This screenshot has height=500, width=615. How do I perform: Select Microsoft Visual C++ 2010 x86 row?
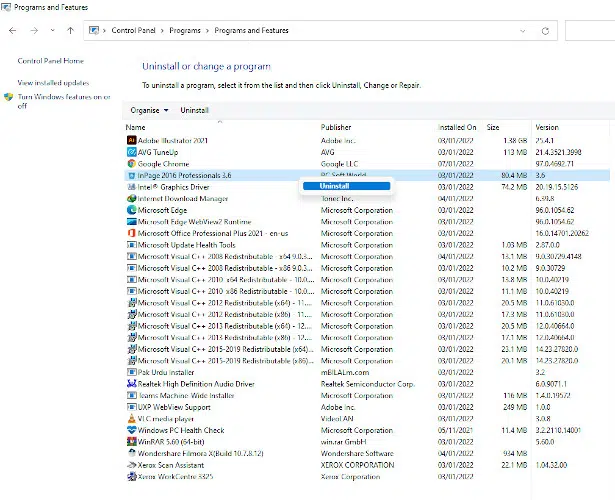coord(367,291)
